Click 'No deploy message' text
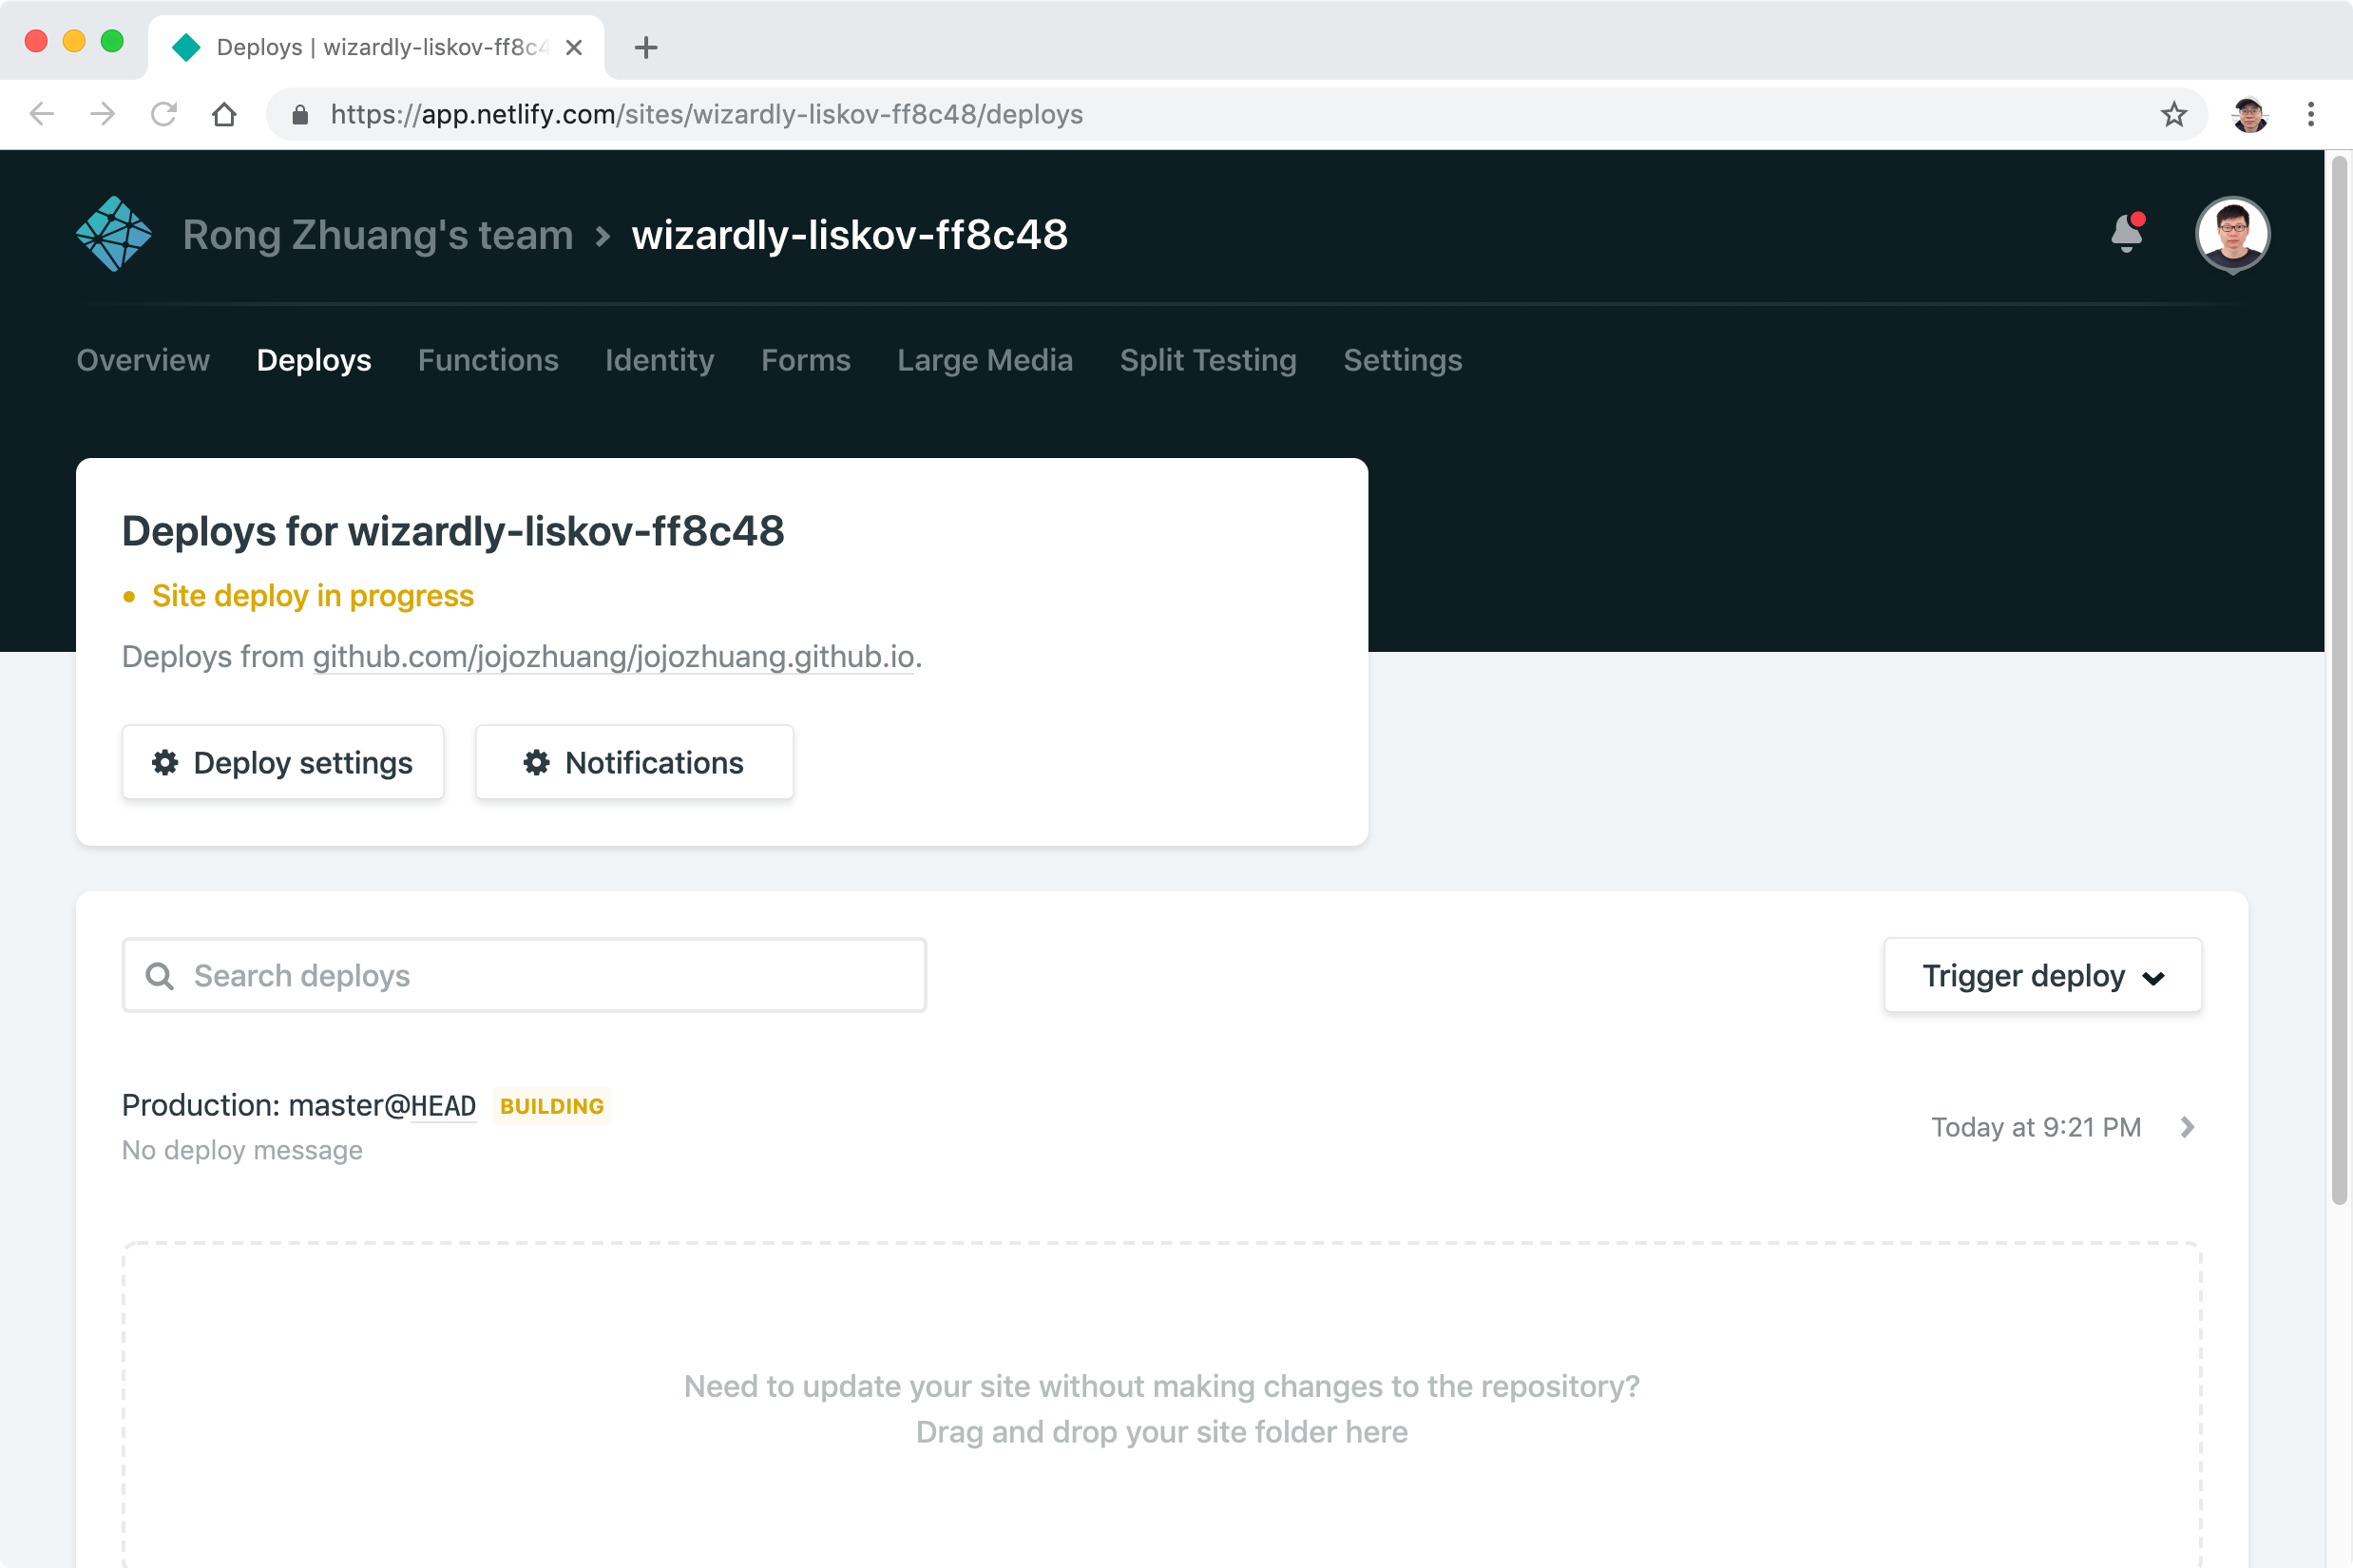The width and height of the screenshot is (2353, 1568). tap(242, 1150)
